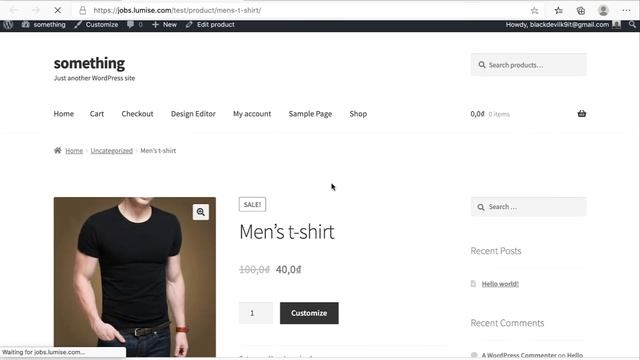Open the browser settings ellipsis menu
The height and width of the screenshot is (360, 640).
[x=626, y=11]
